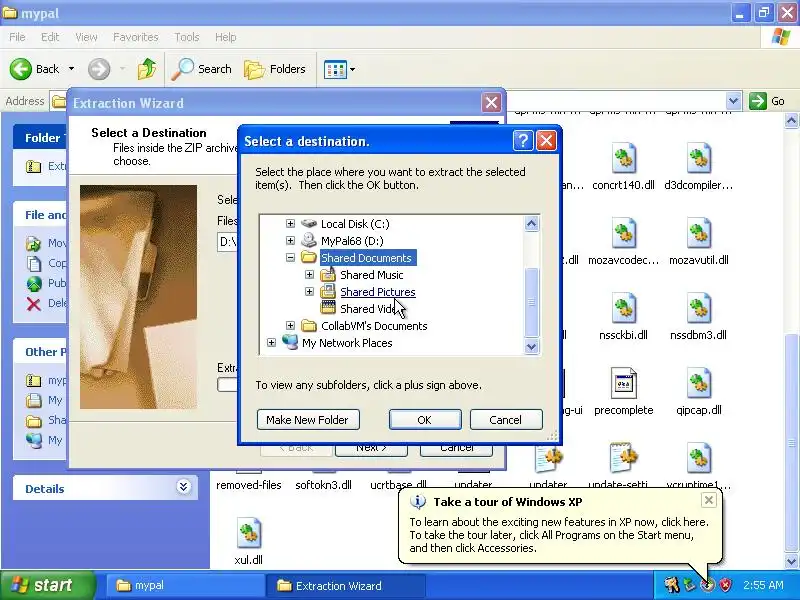The width and height of the screenshot is (800, 600).
Task: Select the removed-files file label
Action: [248, 485]
